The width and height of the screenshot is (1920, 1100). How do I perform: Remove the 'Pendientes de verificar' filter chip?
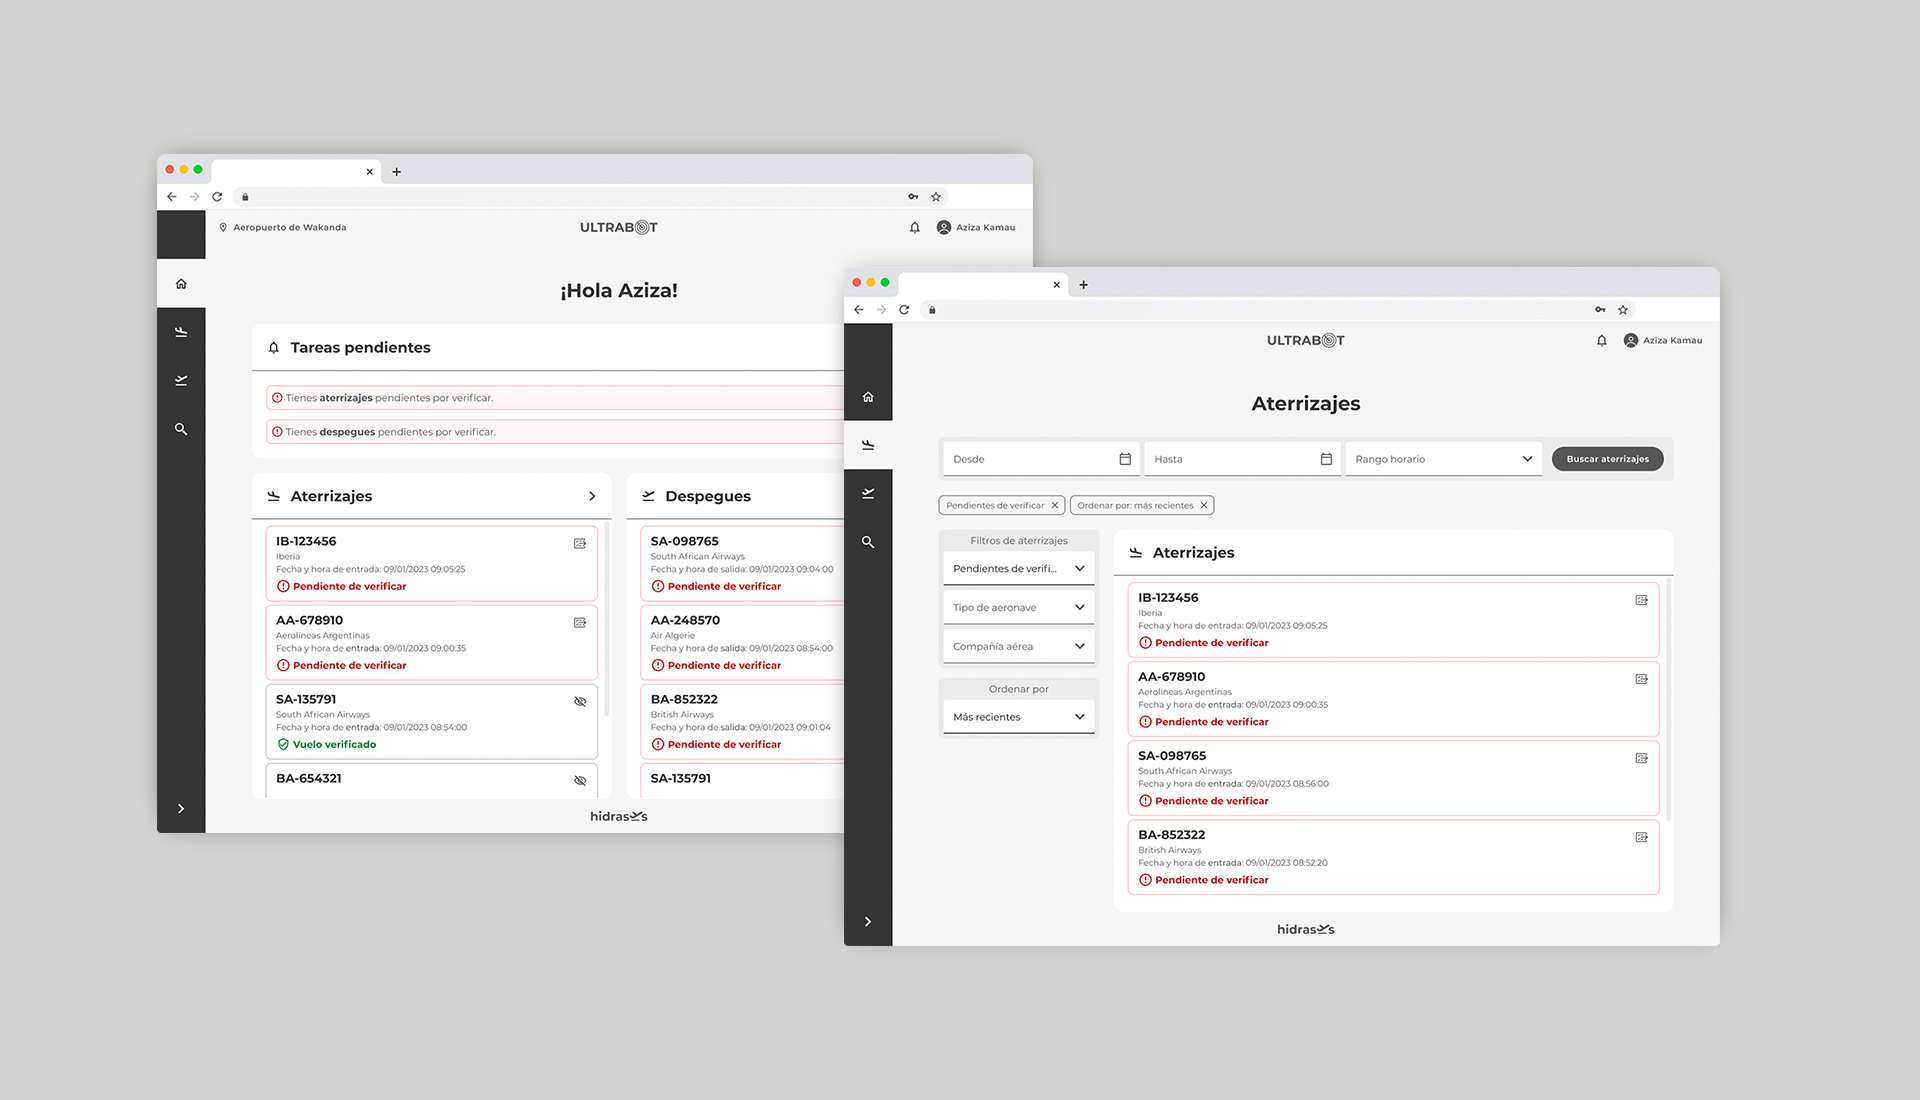[1054, 506]
